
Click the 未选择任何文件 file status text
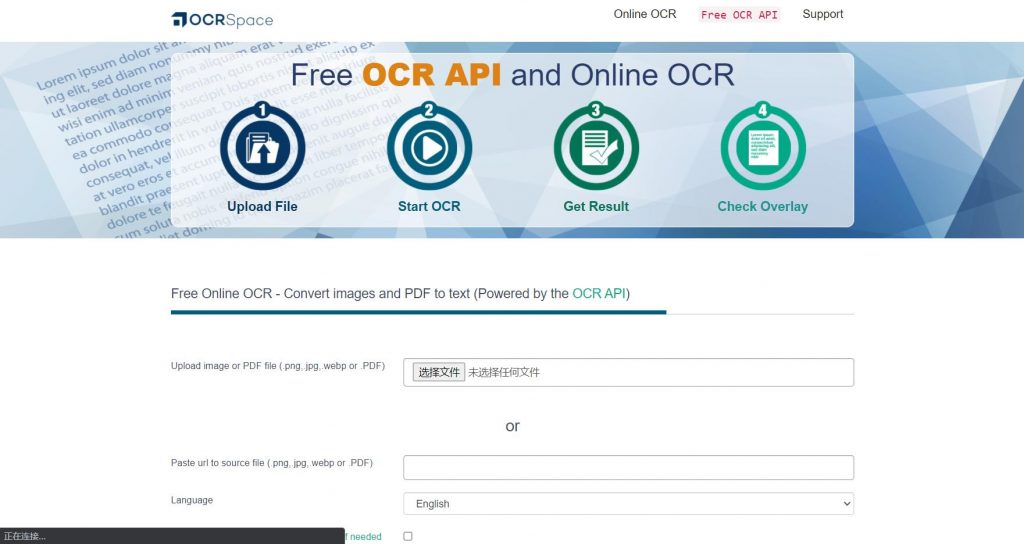(x=504, y=372)
